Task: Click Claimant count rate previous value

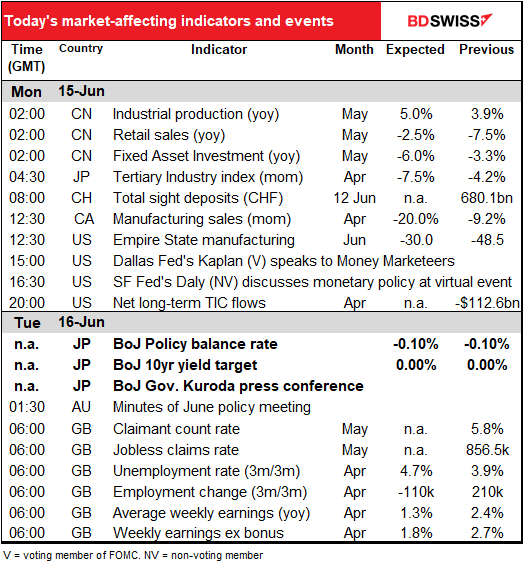Action: [x=487, y=429]
